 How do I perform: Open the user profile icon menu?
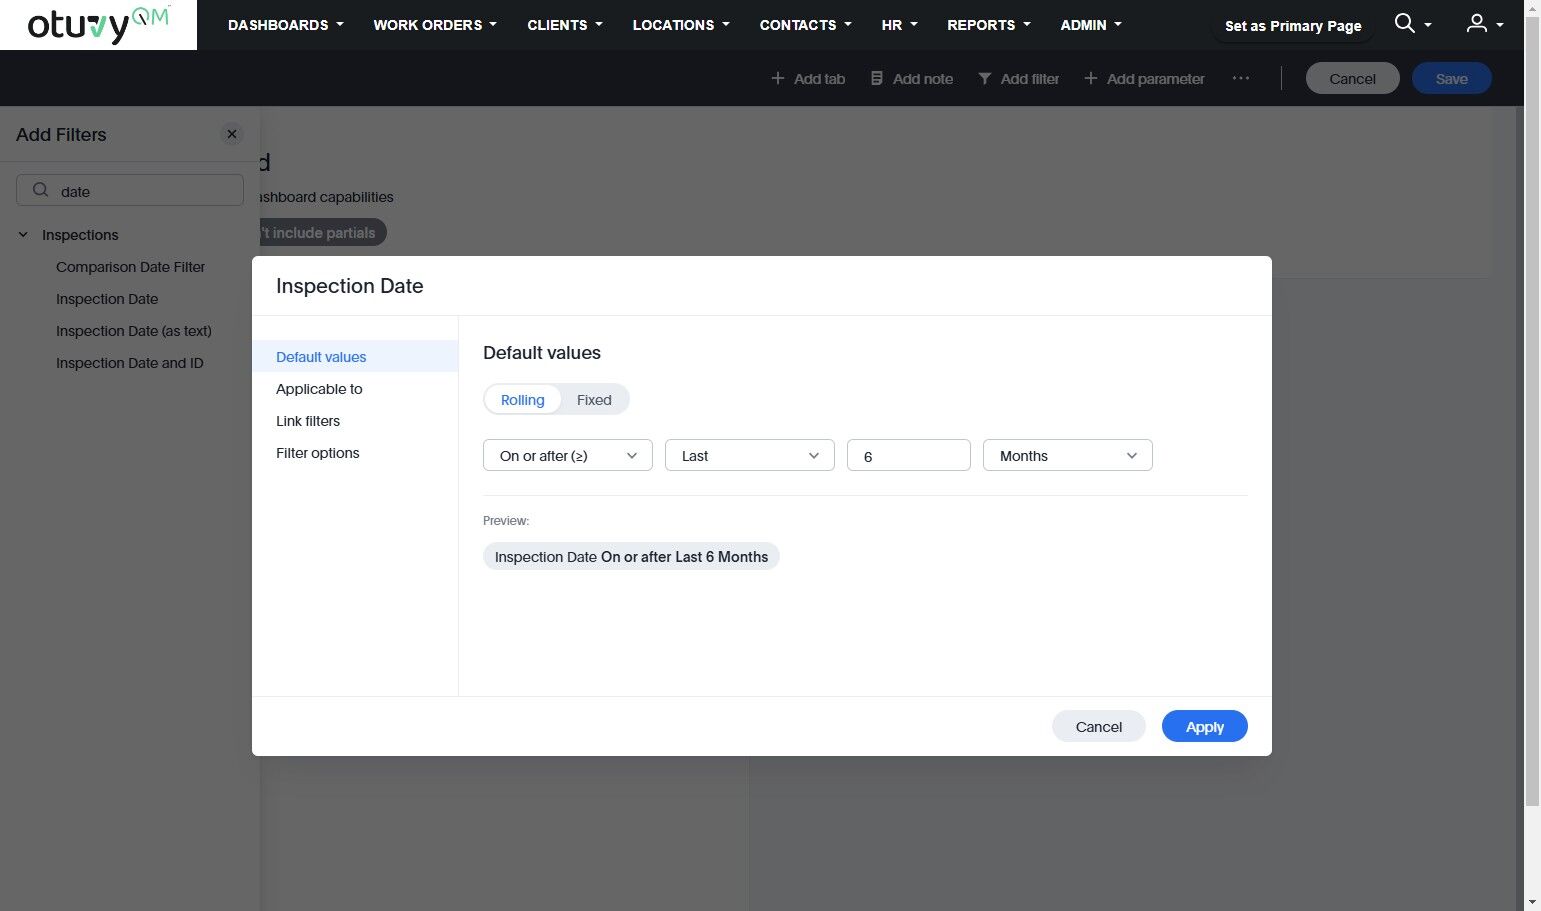[x=1476, y=23]
